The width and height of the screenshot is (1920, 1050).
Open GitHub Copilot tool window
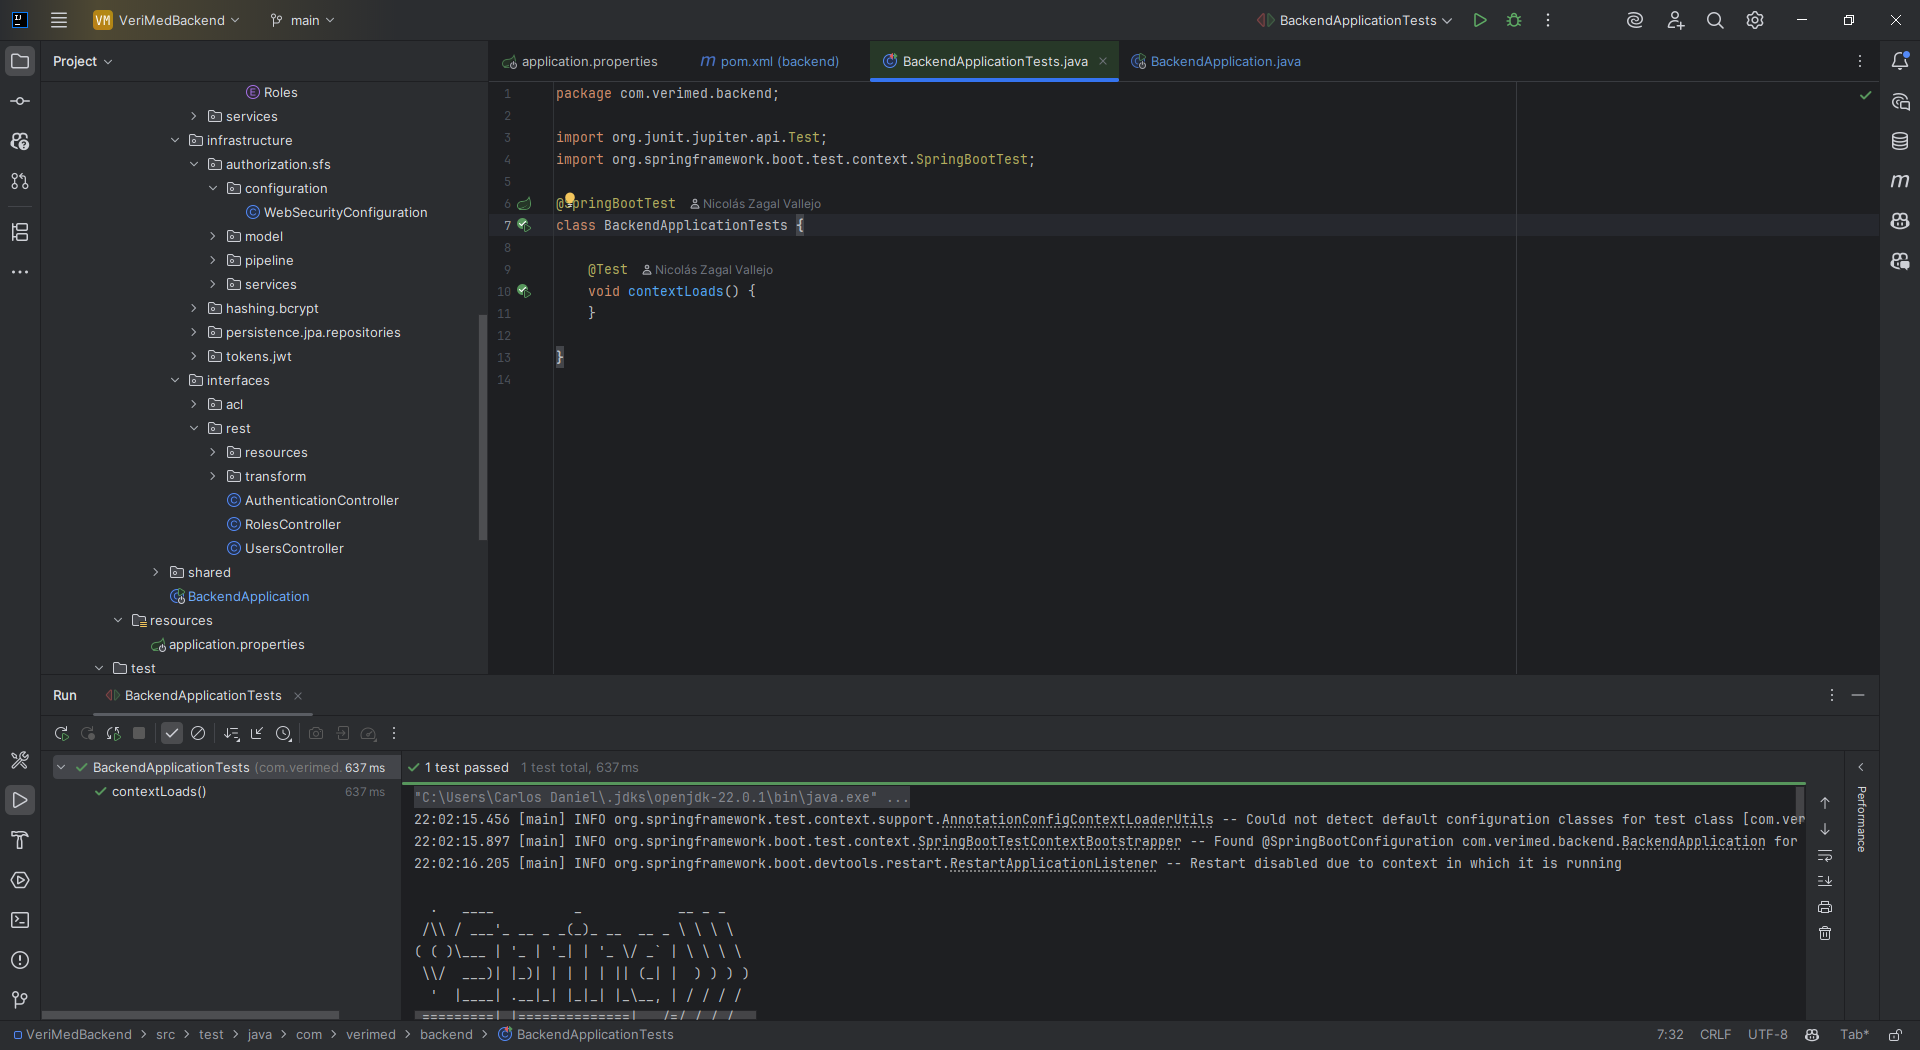tap(1900, 221)
